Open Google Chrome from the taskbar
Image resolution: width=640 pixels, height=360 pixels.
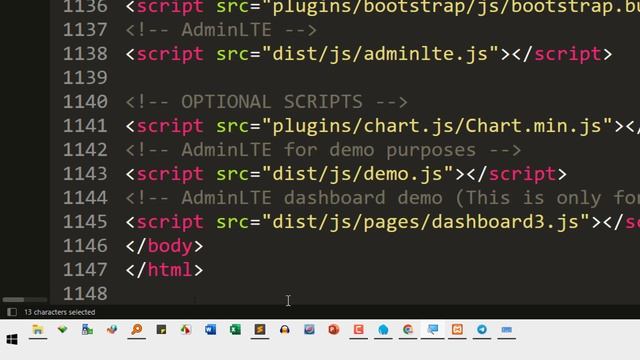(x=408, y=330)
